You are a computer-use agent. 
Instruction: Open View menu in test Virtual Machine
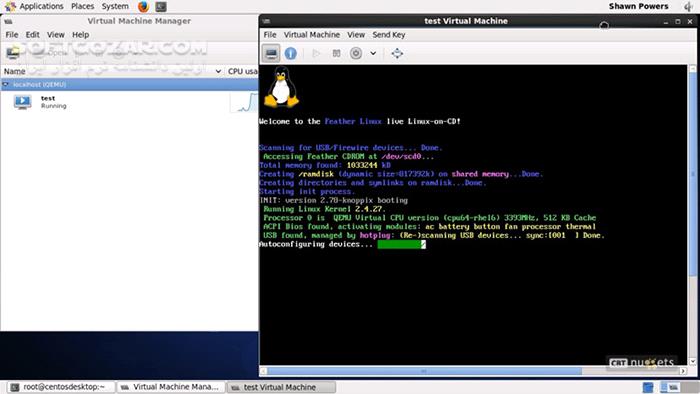click(356, 35)
